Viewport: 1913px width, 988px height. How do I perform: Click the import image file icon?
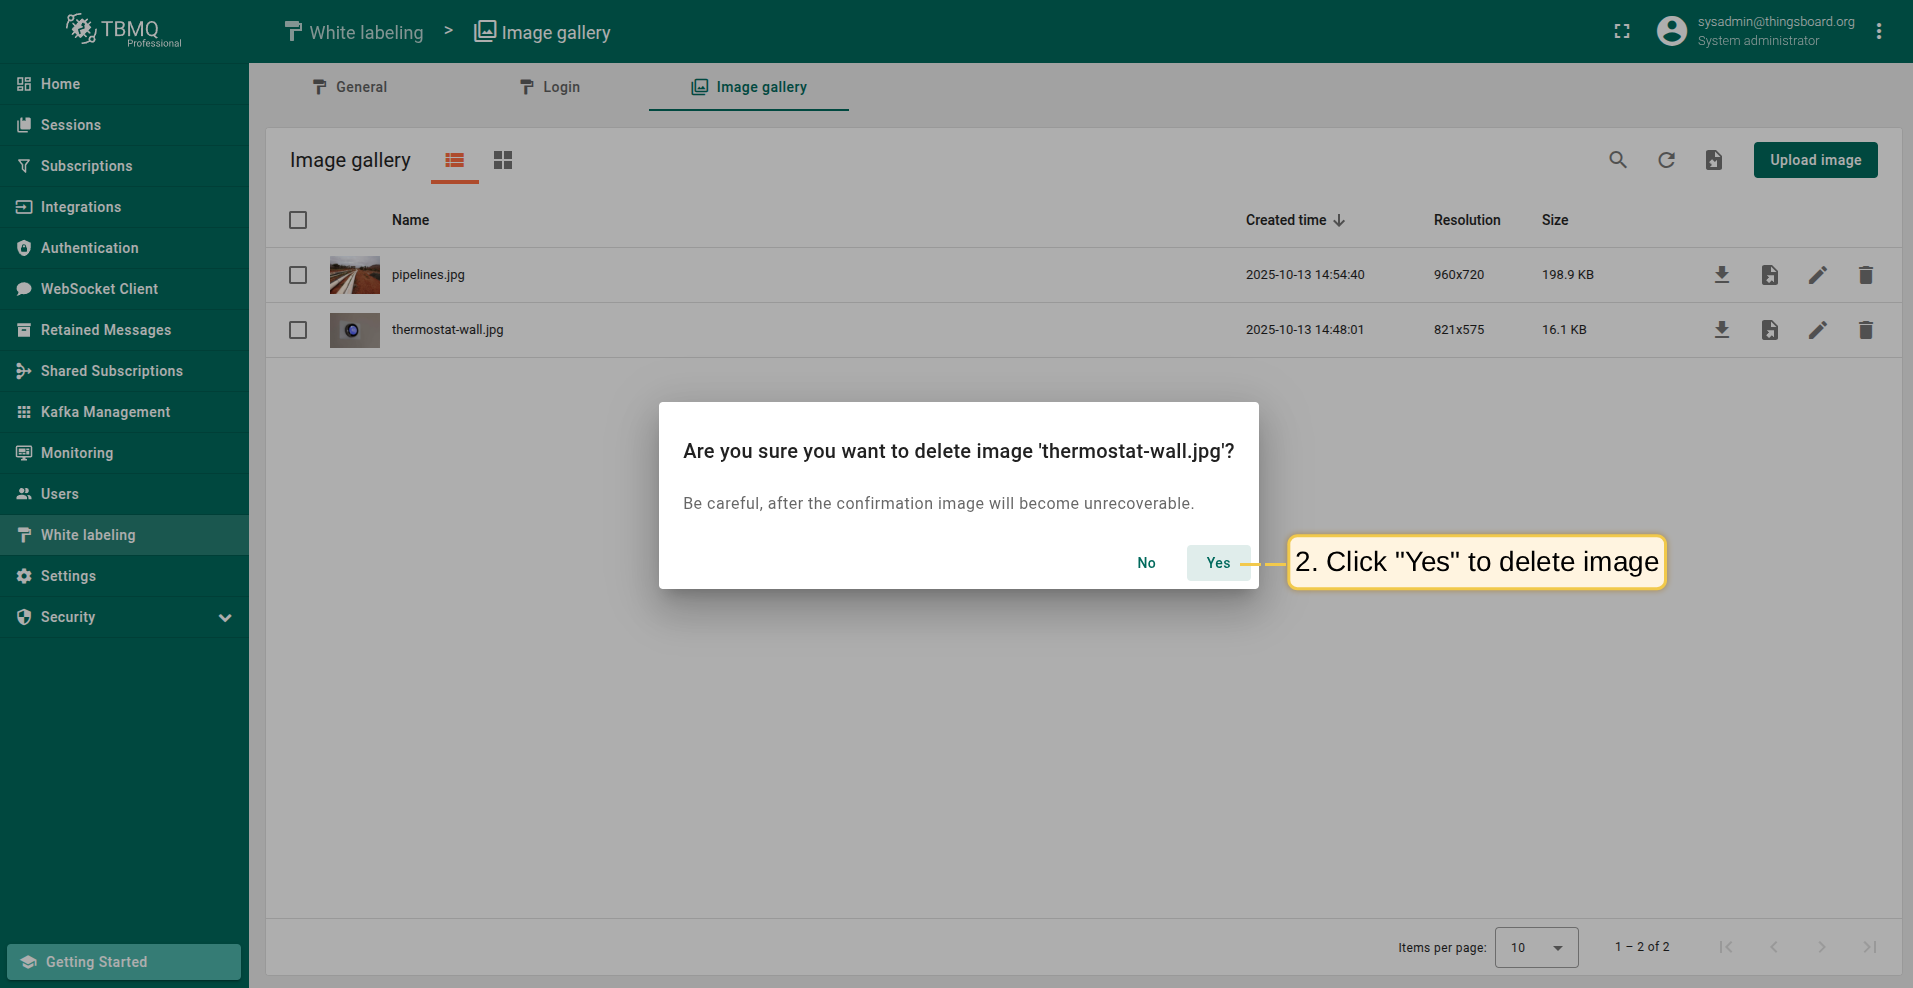coord(1714,160)
